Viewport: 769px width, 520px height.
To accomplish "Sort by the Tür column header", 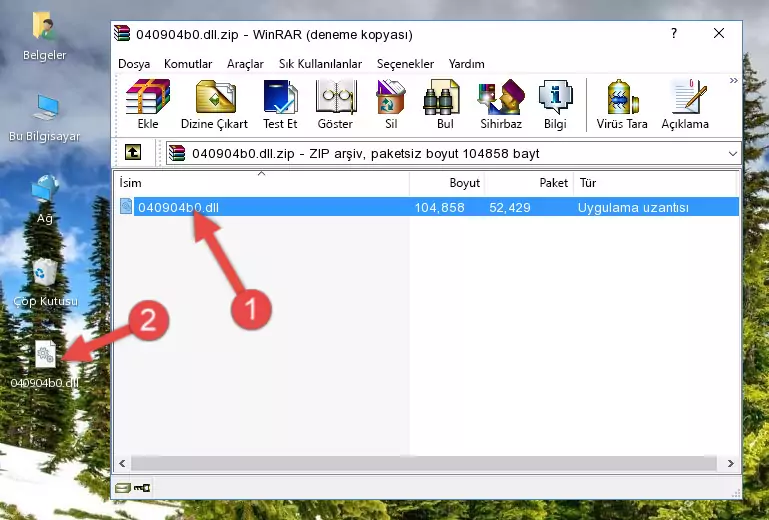I will click(655, 182).
